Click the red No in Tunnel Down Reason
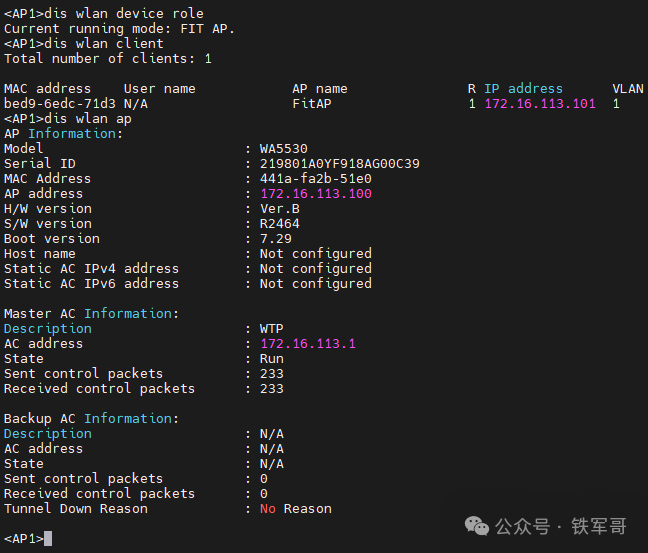The width and height of the screenshot is (648, 553). point(267,509)
